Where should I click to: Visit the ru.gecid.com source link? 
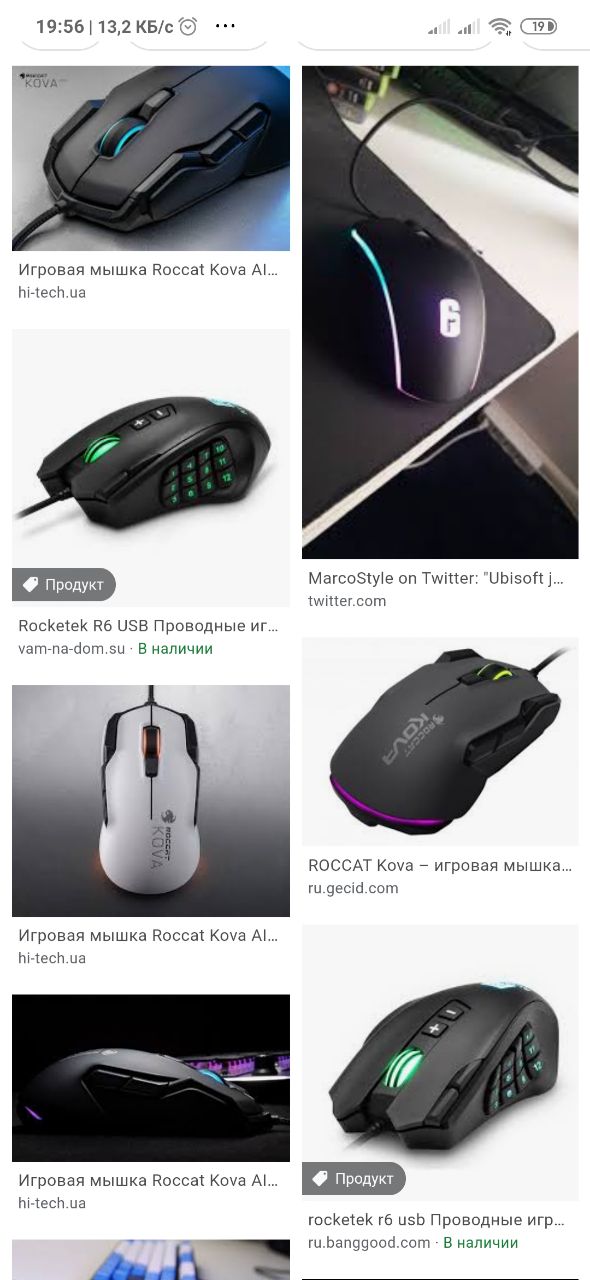(353, 888)
